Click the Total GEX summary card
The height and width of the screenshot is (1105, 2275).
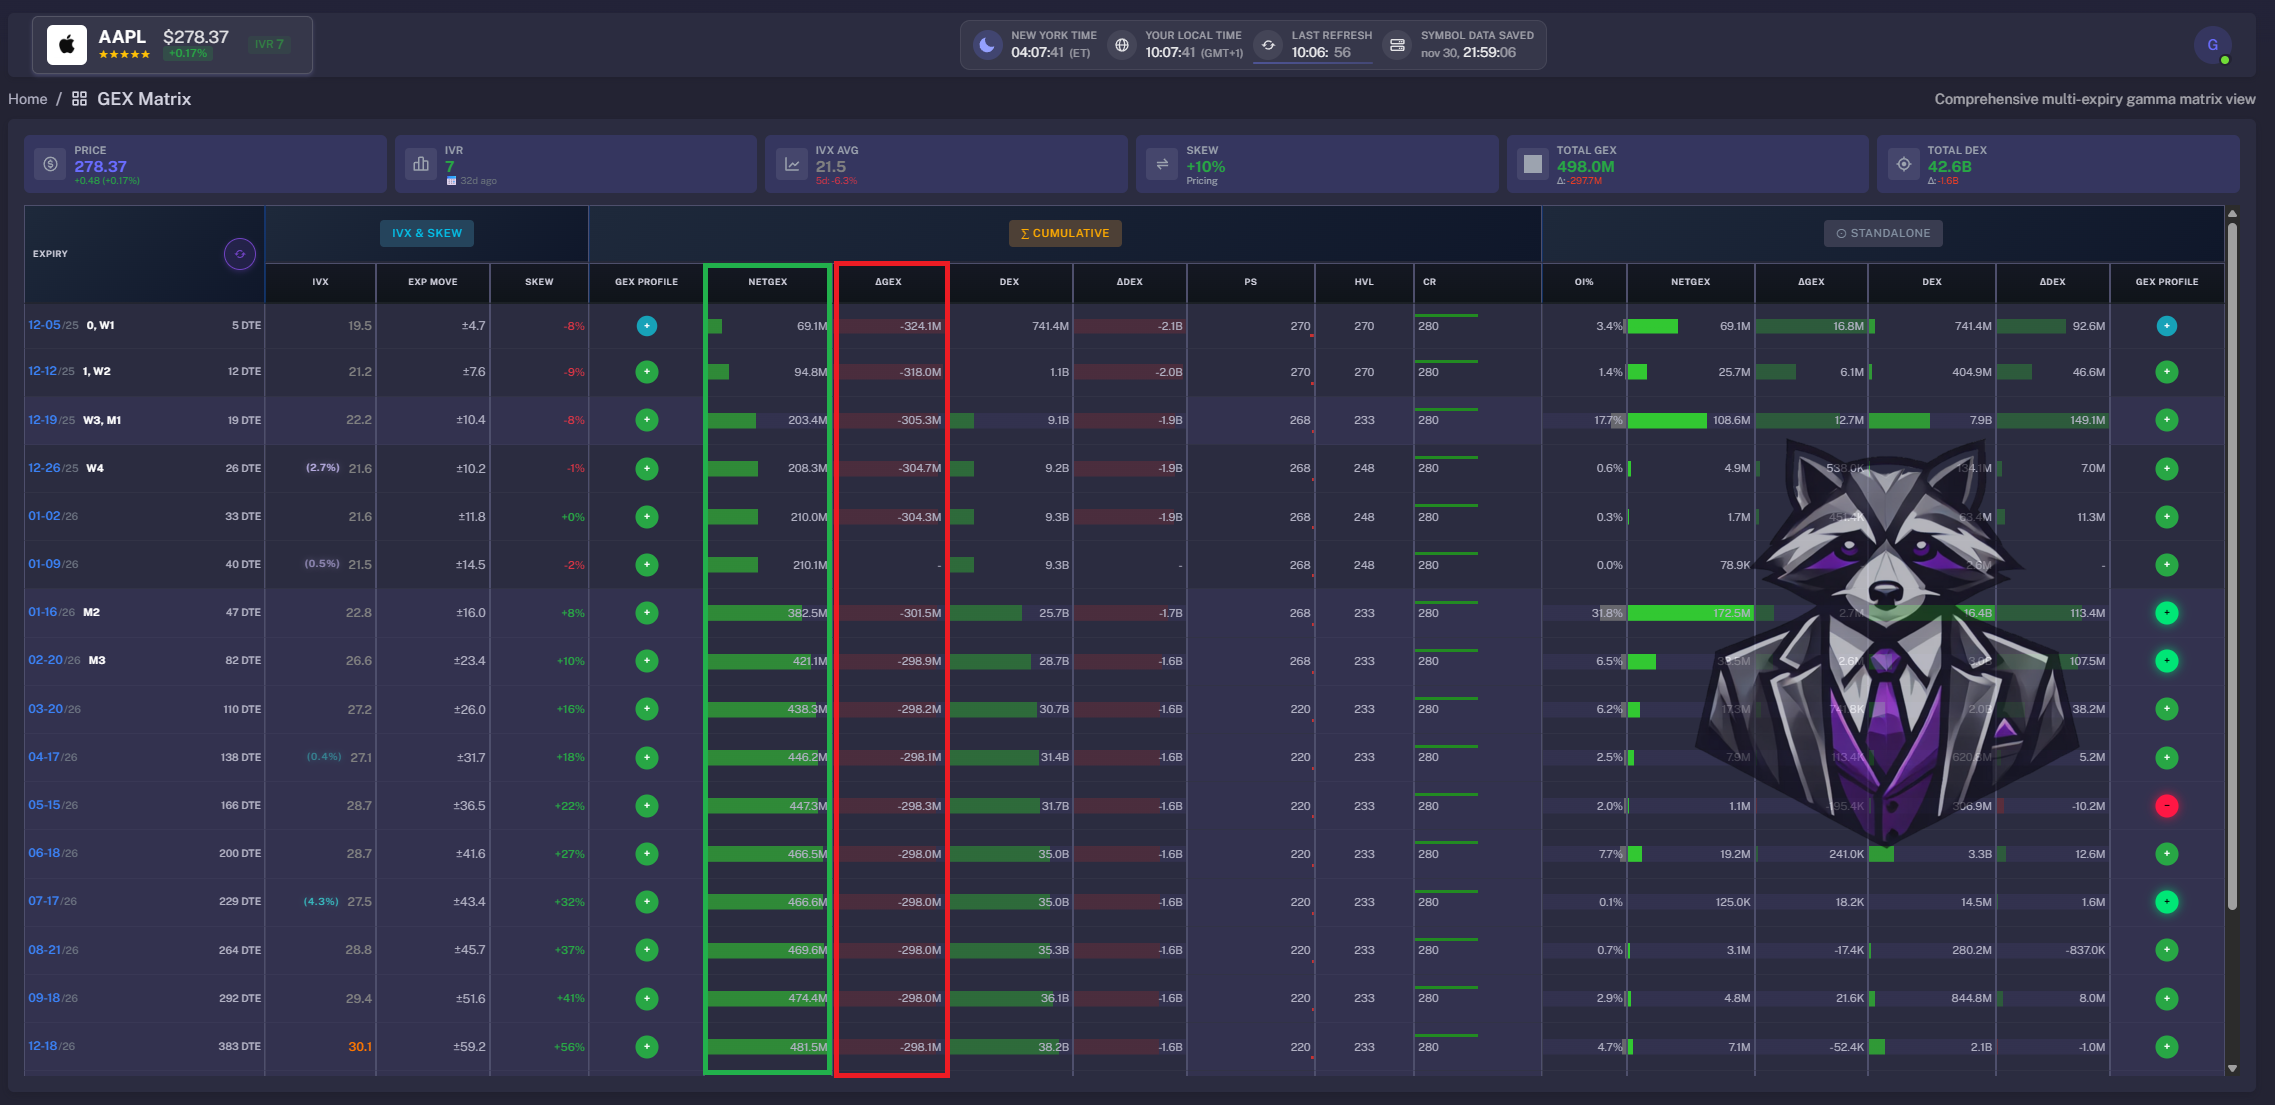tap(1687, 164)
